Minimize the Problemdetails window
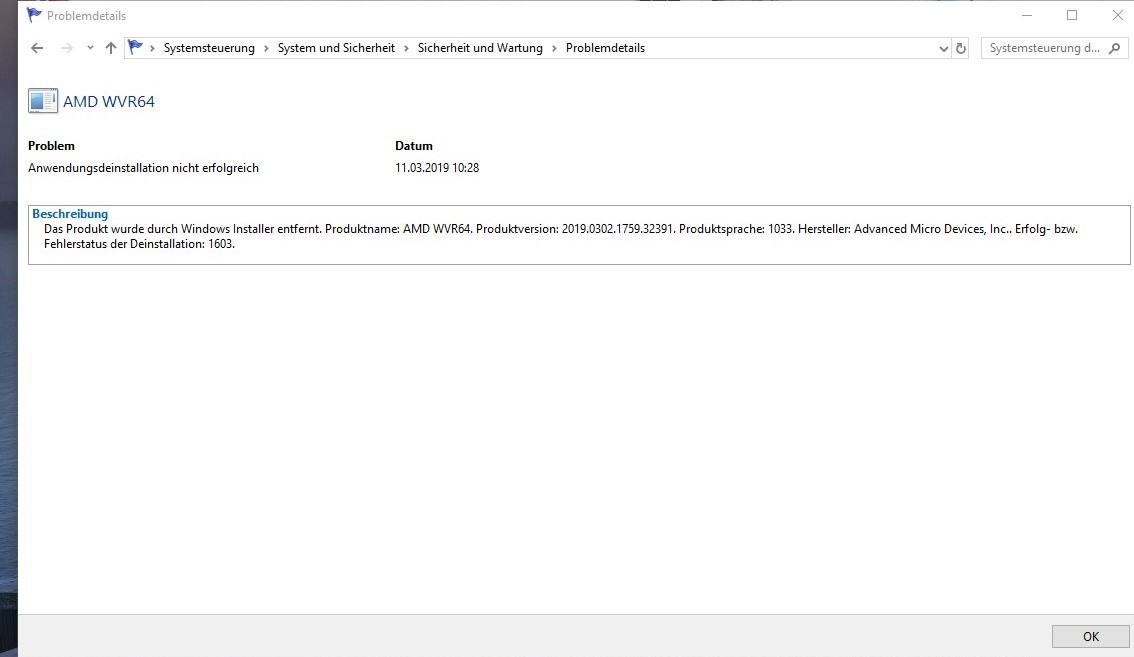1134x657 pixels. (x=1027, y=15)
